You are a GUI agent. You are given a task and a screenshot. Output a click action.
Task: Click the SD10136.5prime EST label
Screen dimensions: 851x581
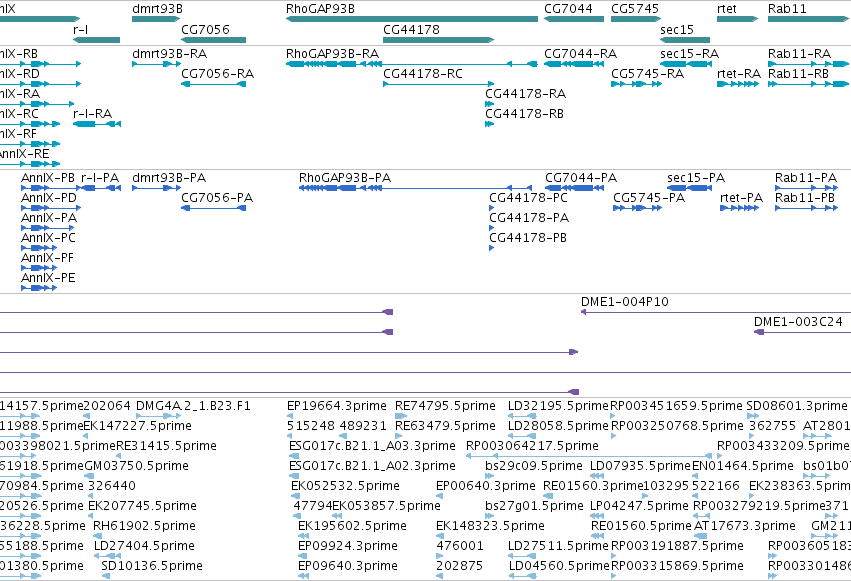tap(152, 566)
